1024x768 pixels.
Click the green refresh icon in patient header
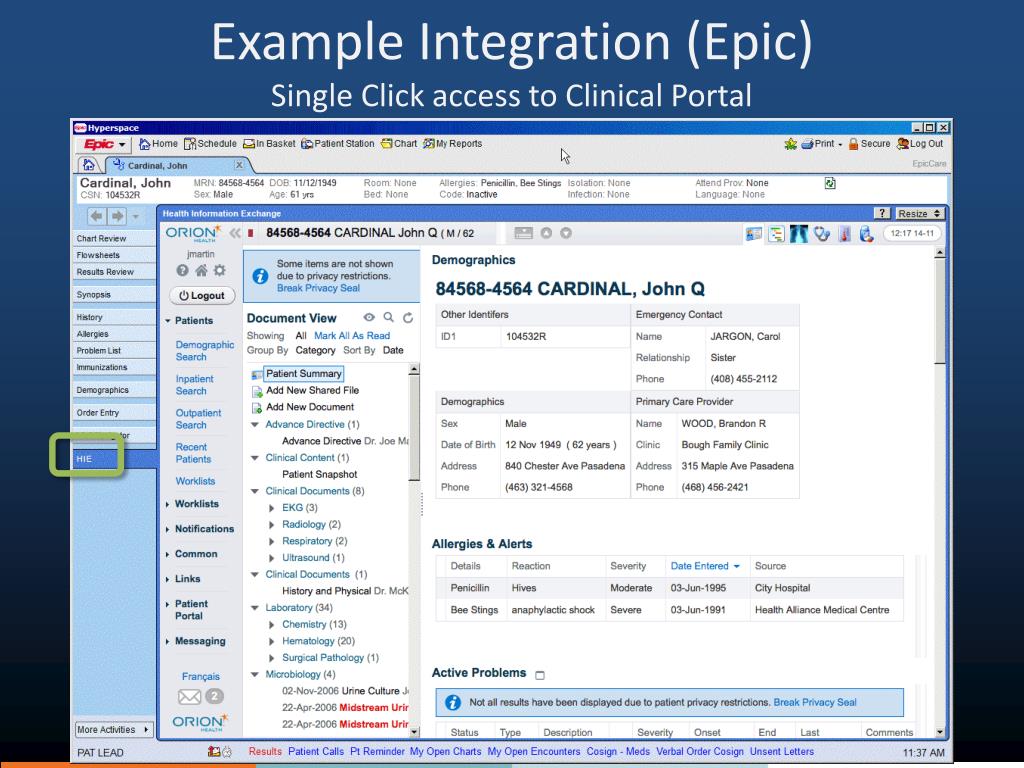(829, 184)
